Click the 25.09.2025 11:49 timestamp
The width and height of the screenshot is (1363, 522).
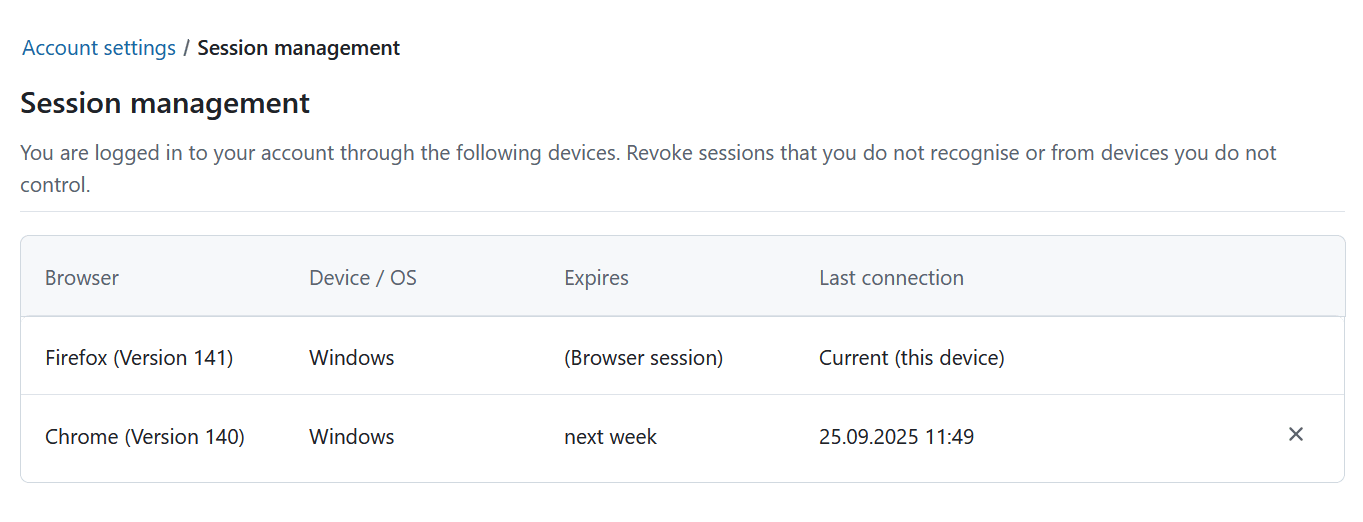[x=896, y=437]
